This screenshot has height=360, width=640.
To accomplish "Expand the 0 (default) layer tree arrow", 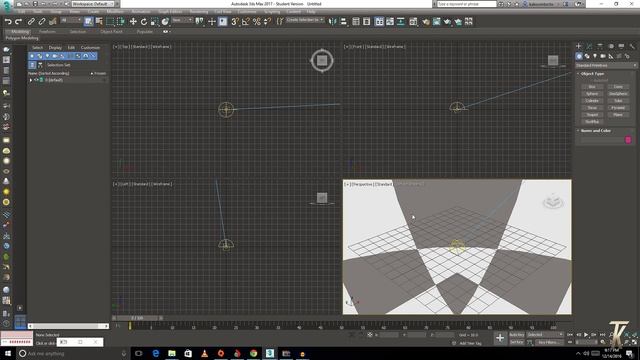I will (31, 80).
